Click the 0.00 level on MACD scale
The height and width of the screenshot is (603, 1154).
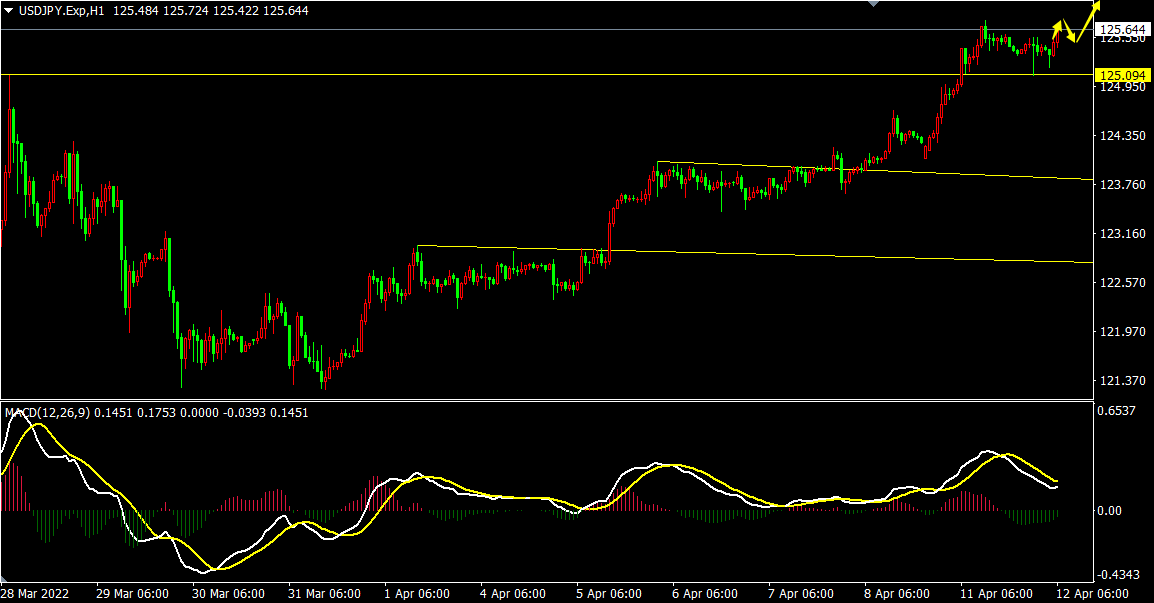[1109, 510]
